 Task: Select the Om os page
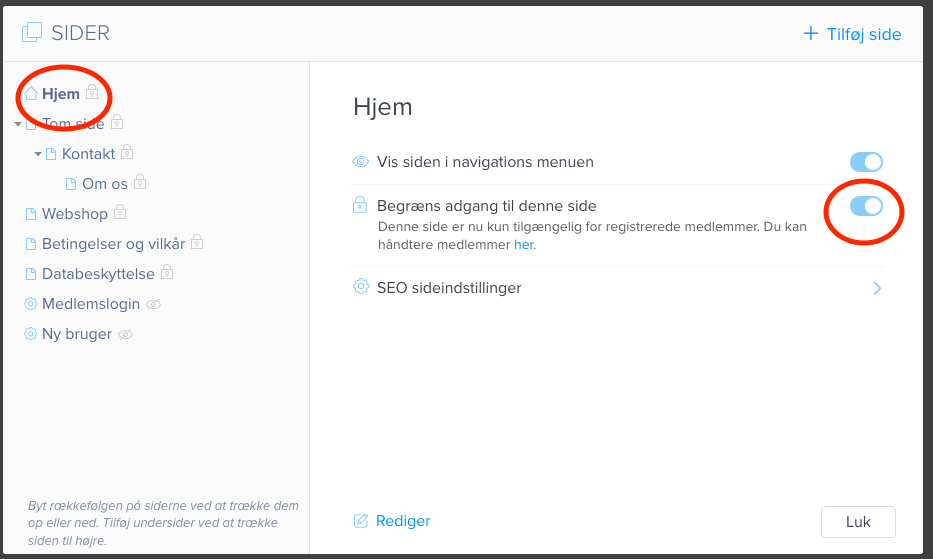pos(105,184)
